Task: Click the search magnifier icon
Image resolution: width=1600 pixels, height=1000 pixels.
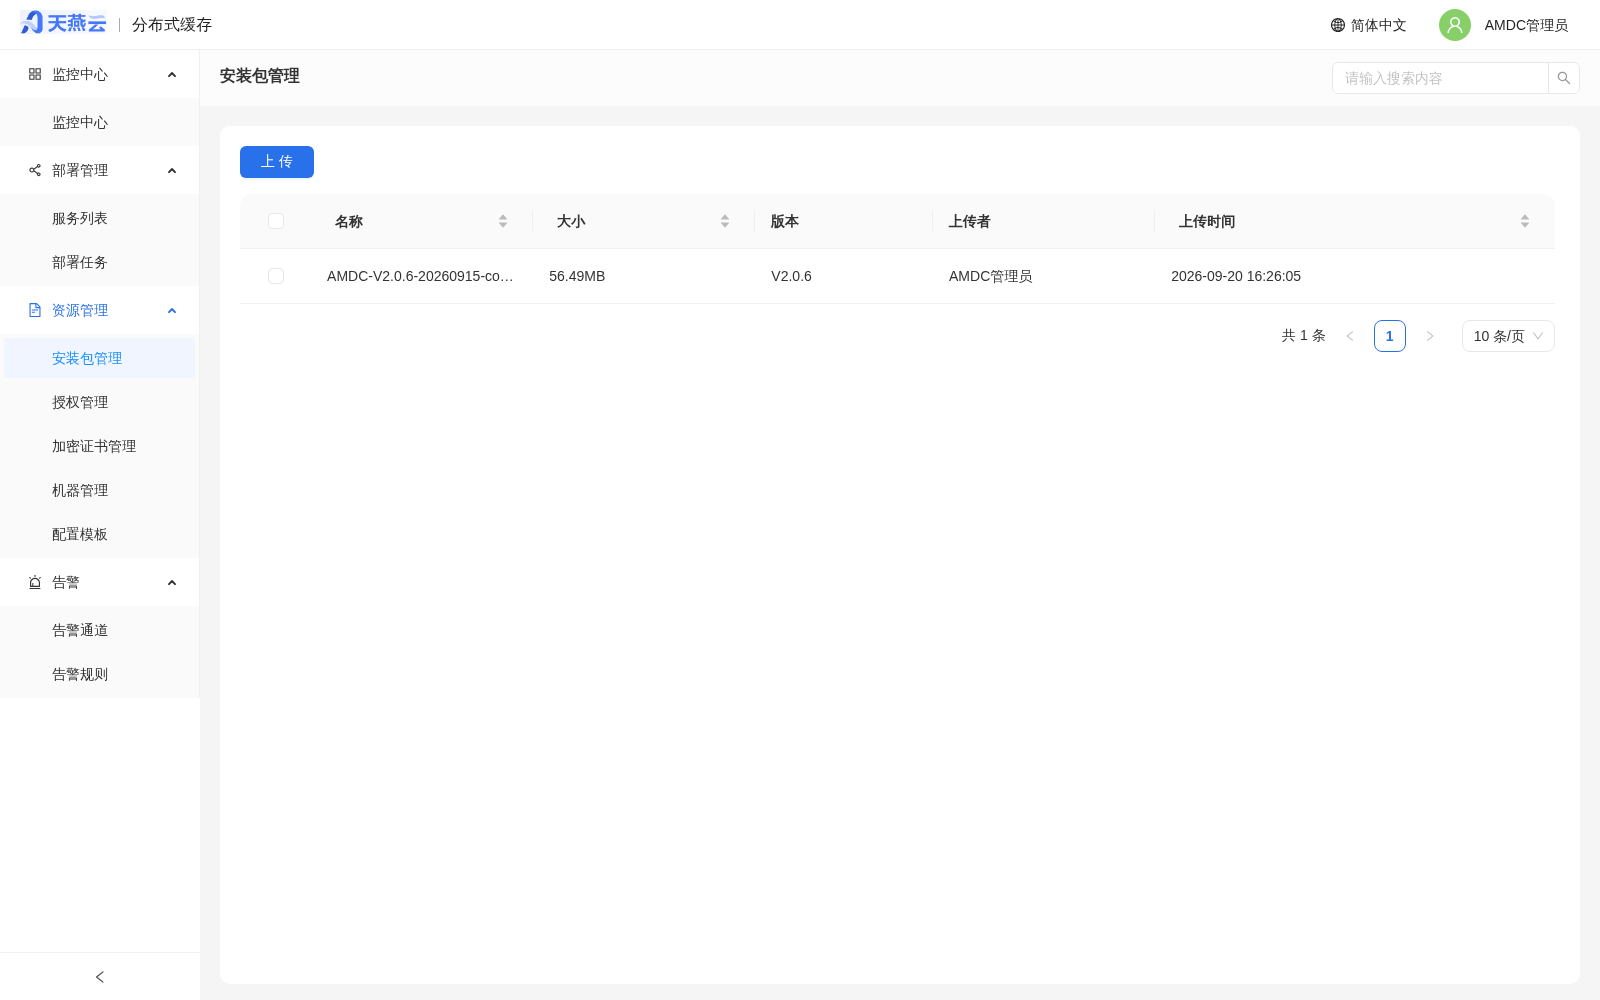Action: tap(1564, 78)
